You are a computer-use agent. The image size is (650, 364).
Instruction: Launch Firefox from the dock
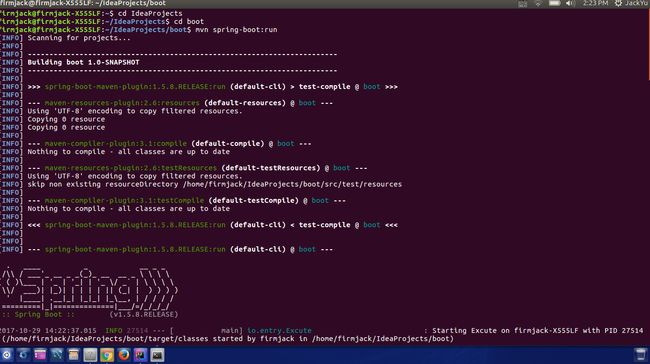pyautogui.click(x=124, y=355)
